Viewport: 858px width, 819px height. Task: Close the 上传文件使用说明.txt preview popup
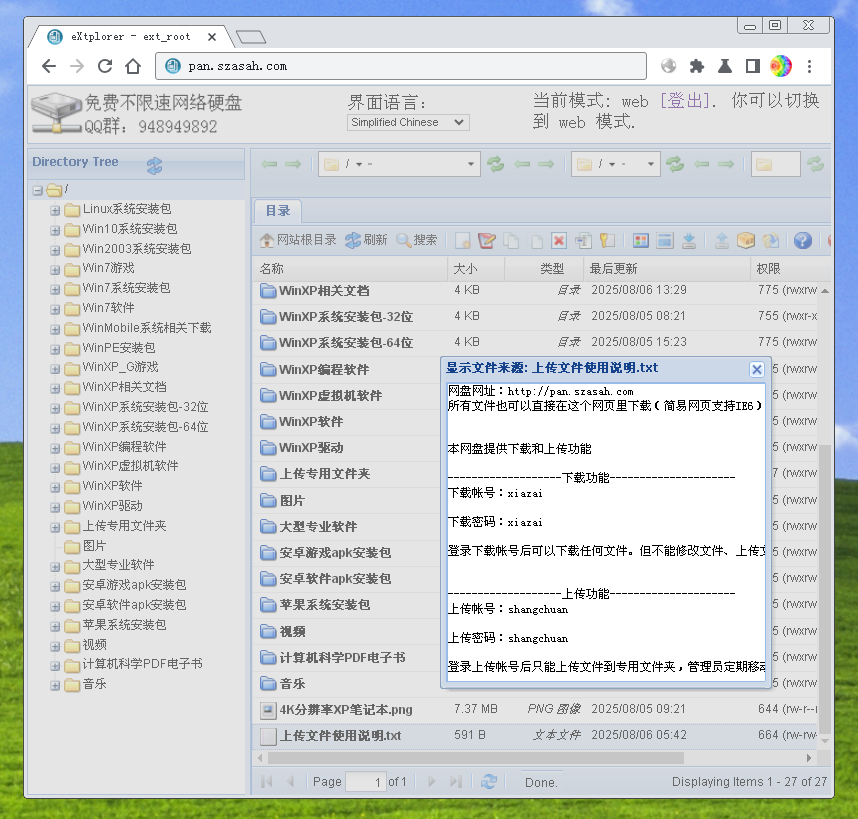tap(757, 370)
